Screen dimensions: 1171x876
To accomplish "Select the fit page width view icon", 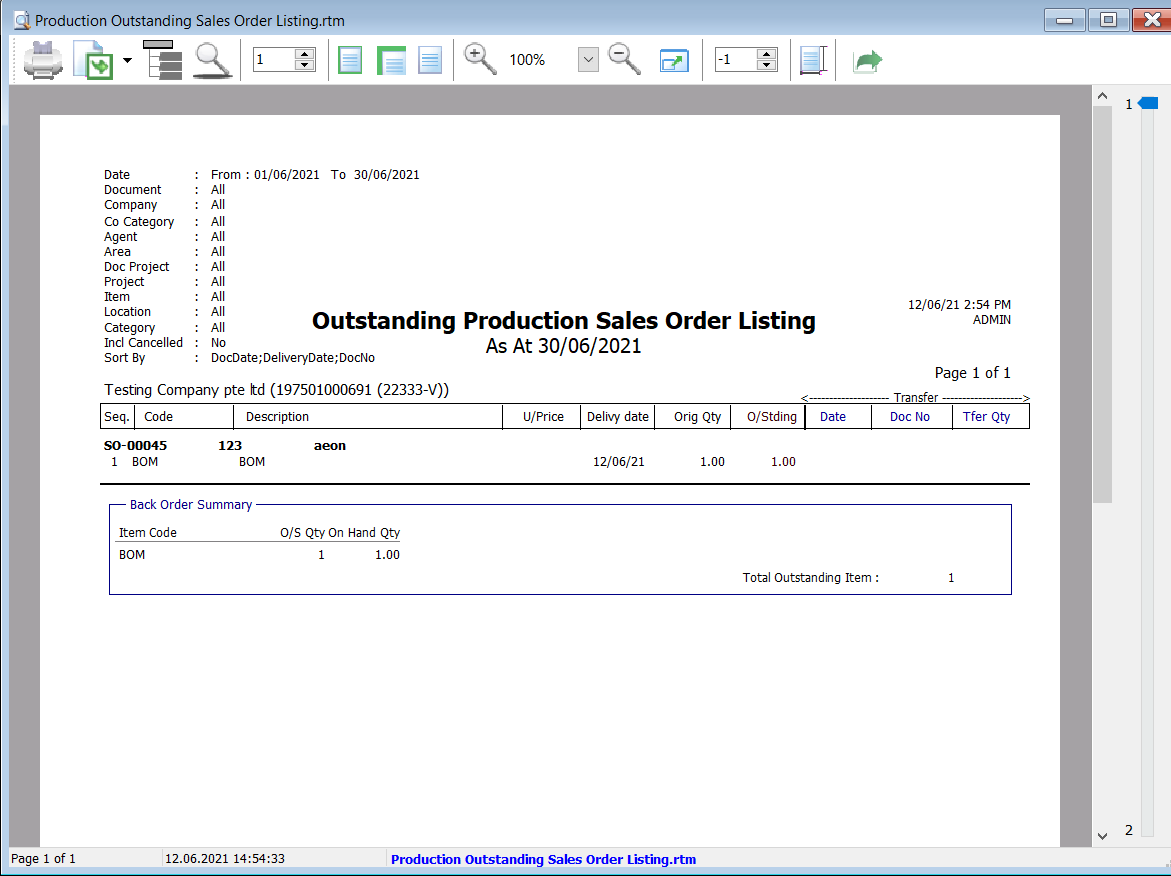I will 391,59.
